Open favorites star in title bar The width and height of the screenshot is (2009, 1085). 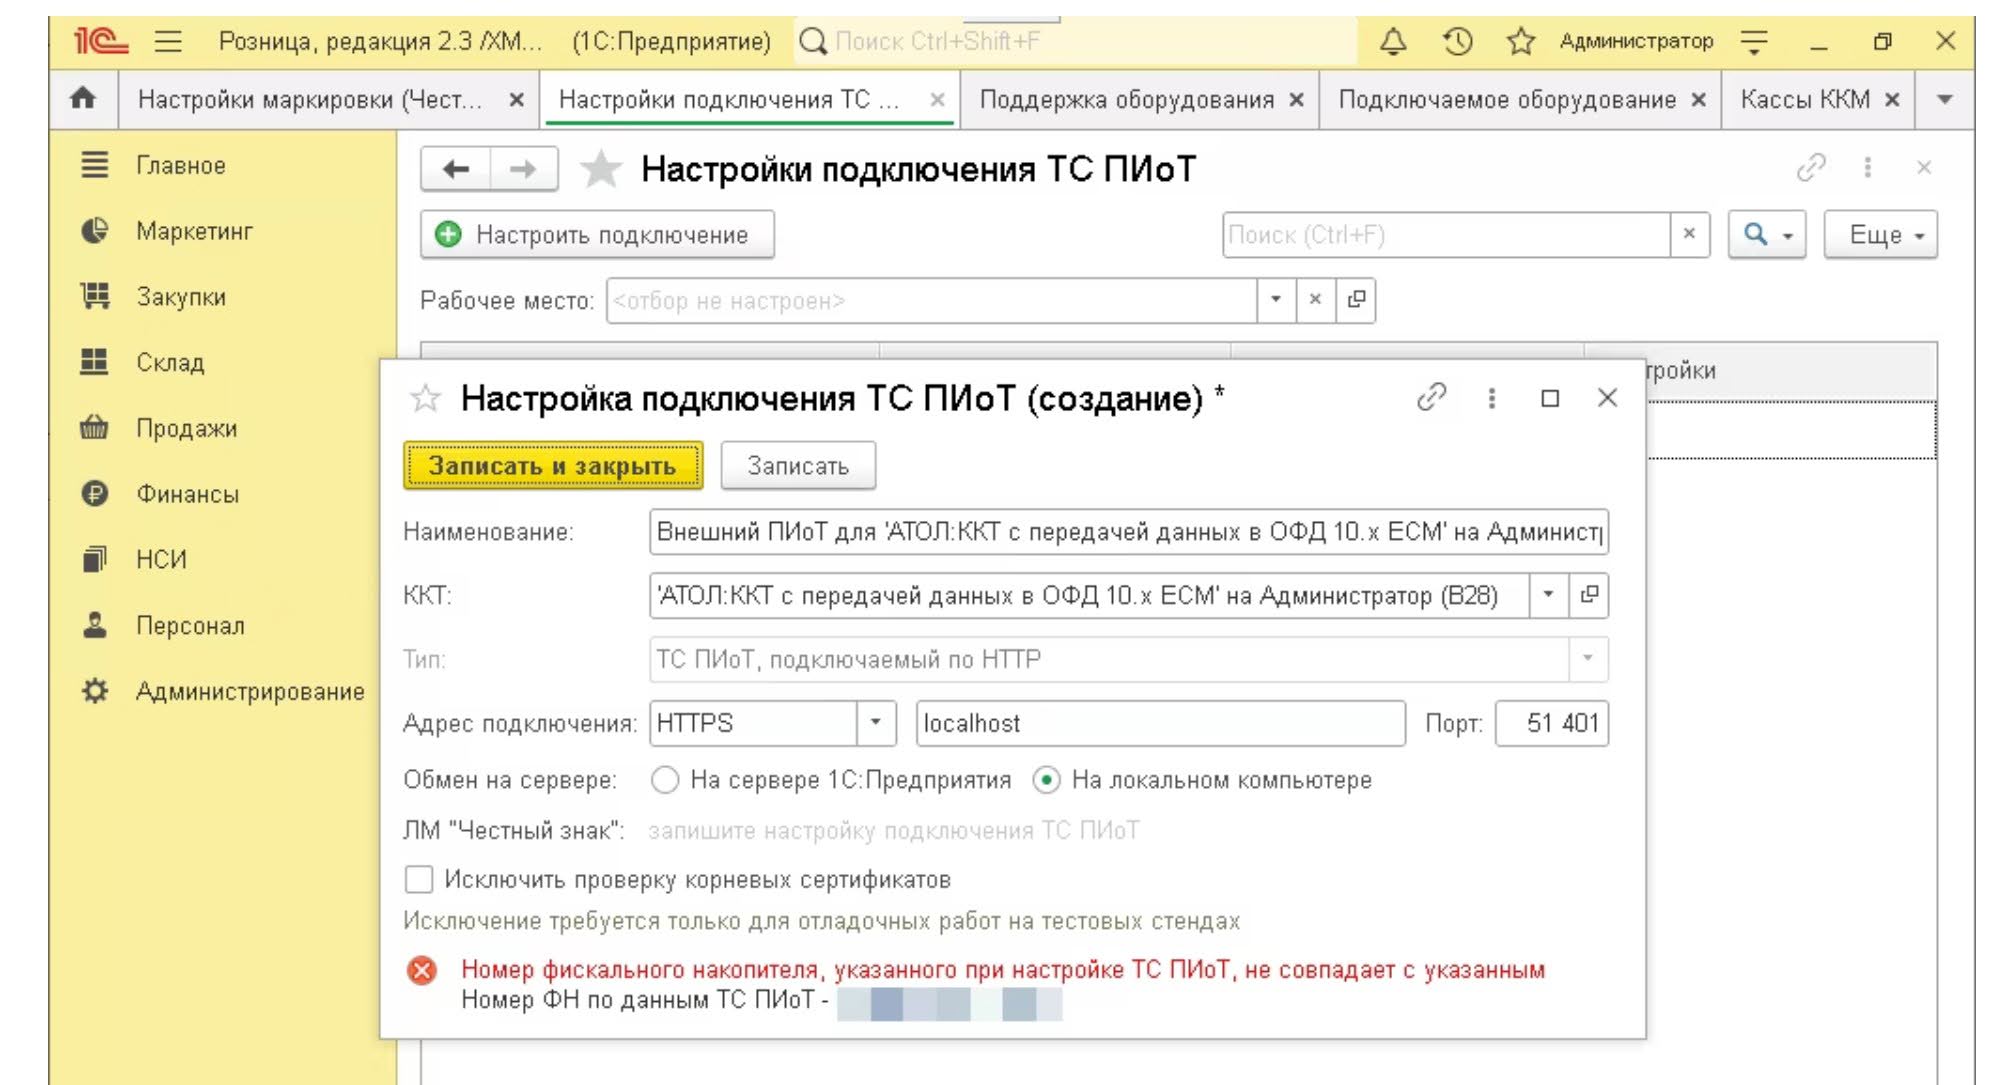pos(1520,41)
